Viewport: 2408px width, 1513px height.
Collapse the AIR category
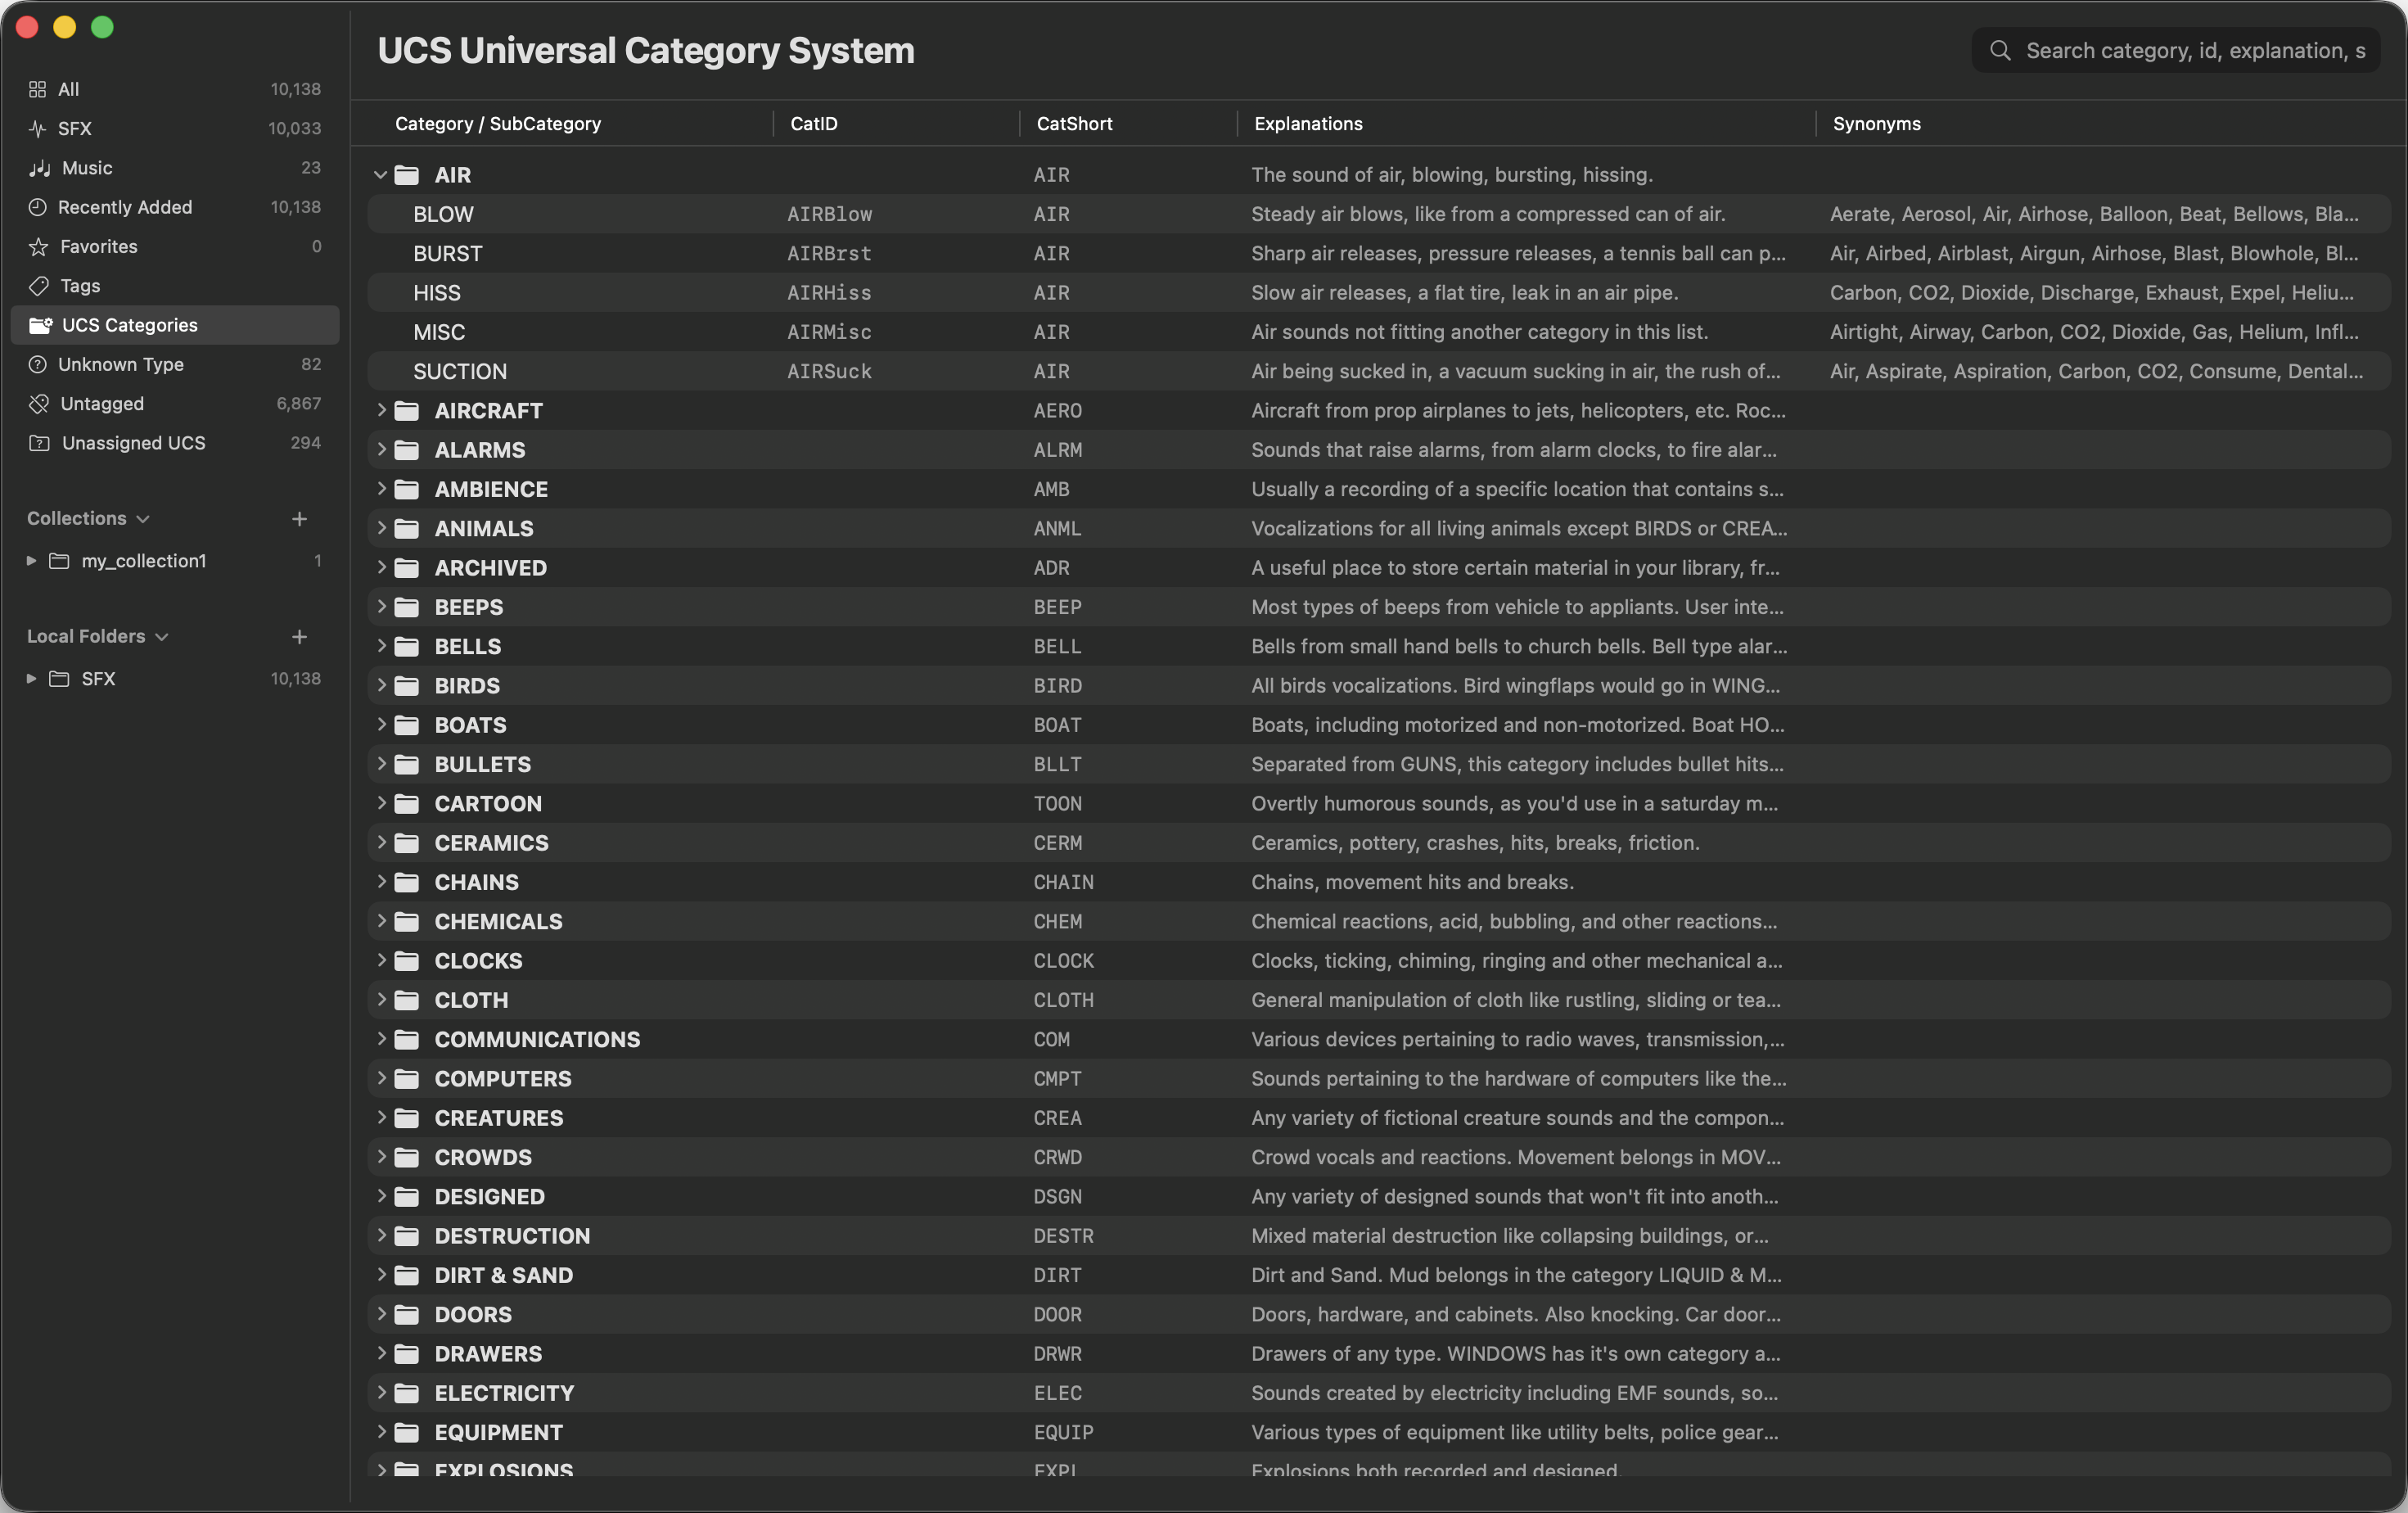(x=380, y=175)
